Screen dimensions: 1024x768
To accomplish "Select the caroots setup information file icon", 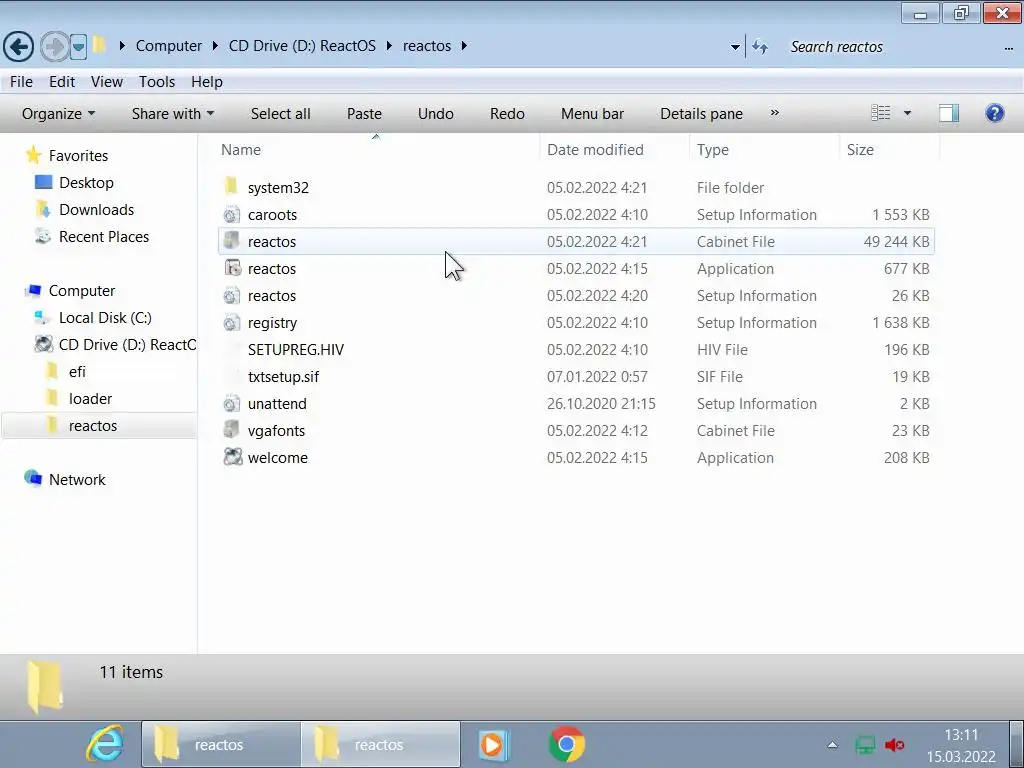I will (x=231, y=214).
